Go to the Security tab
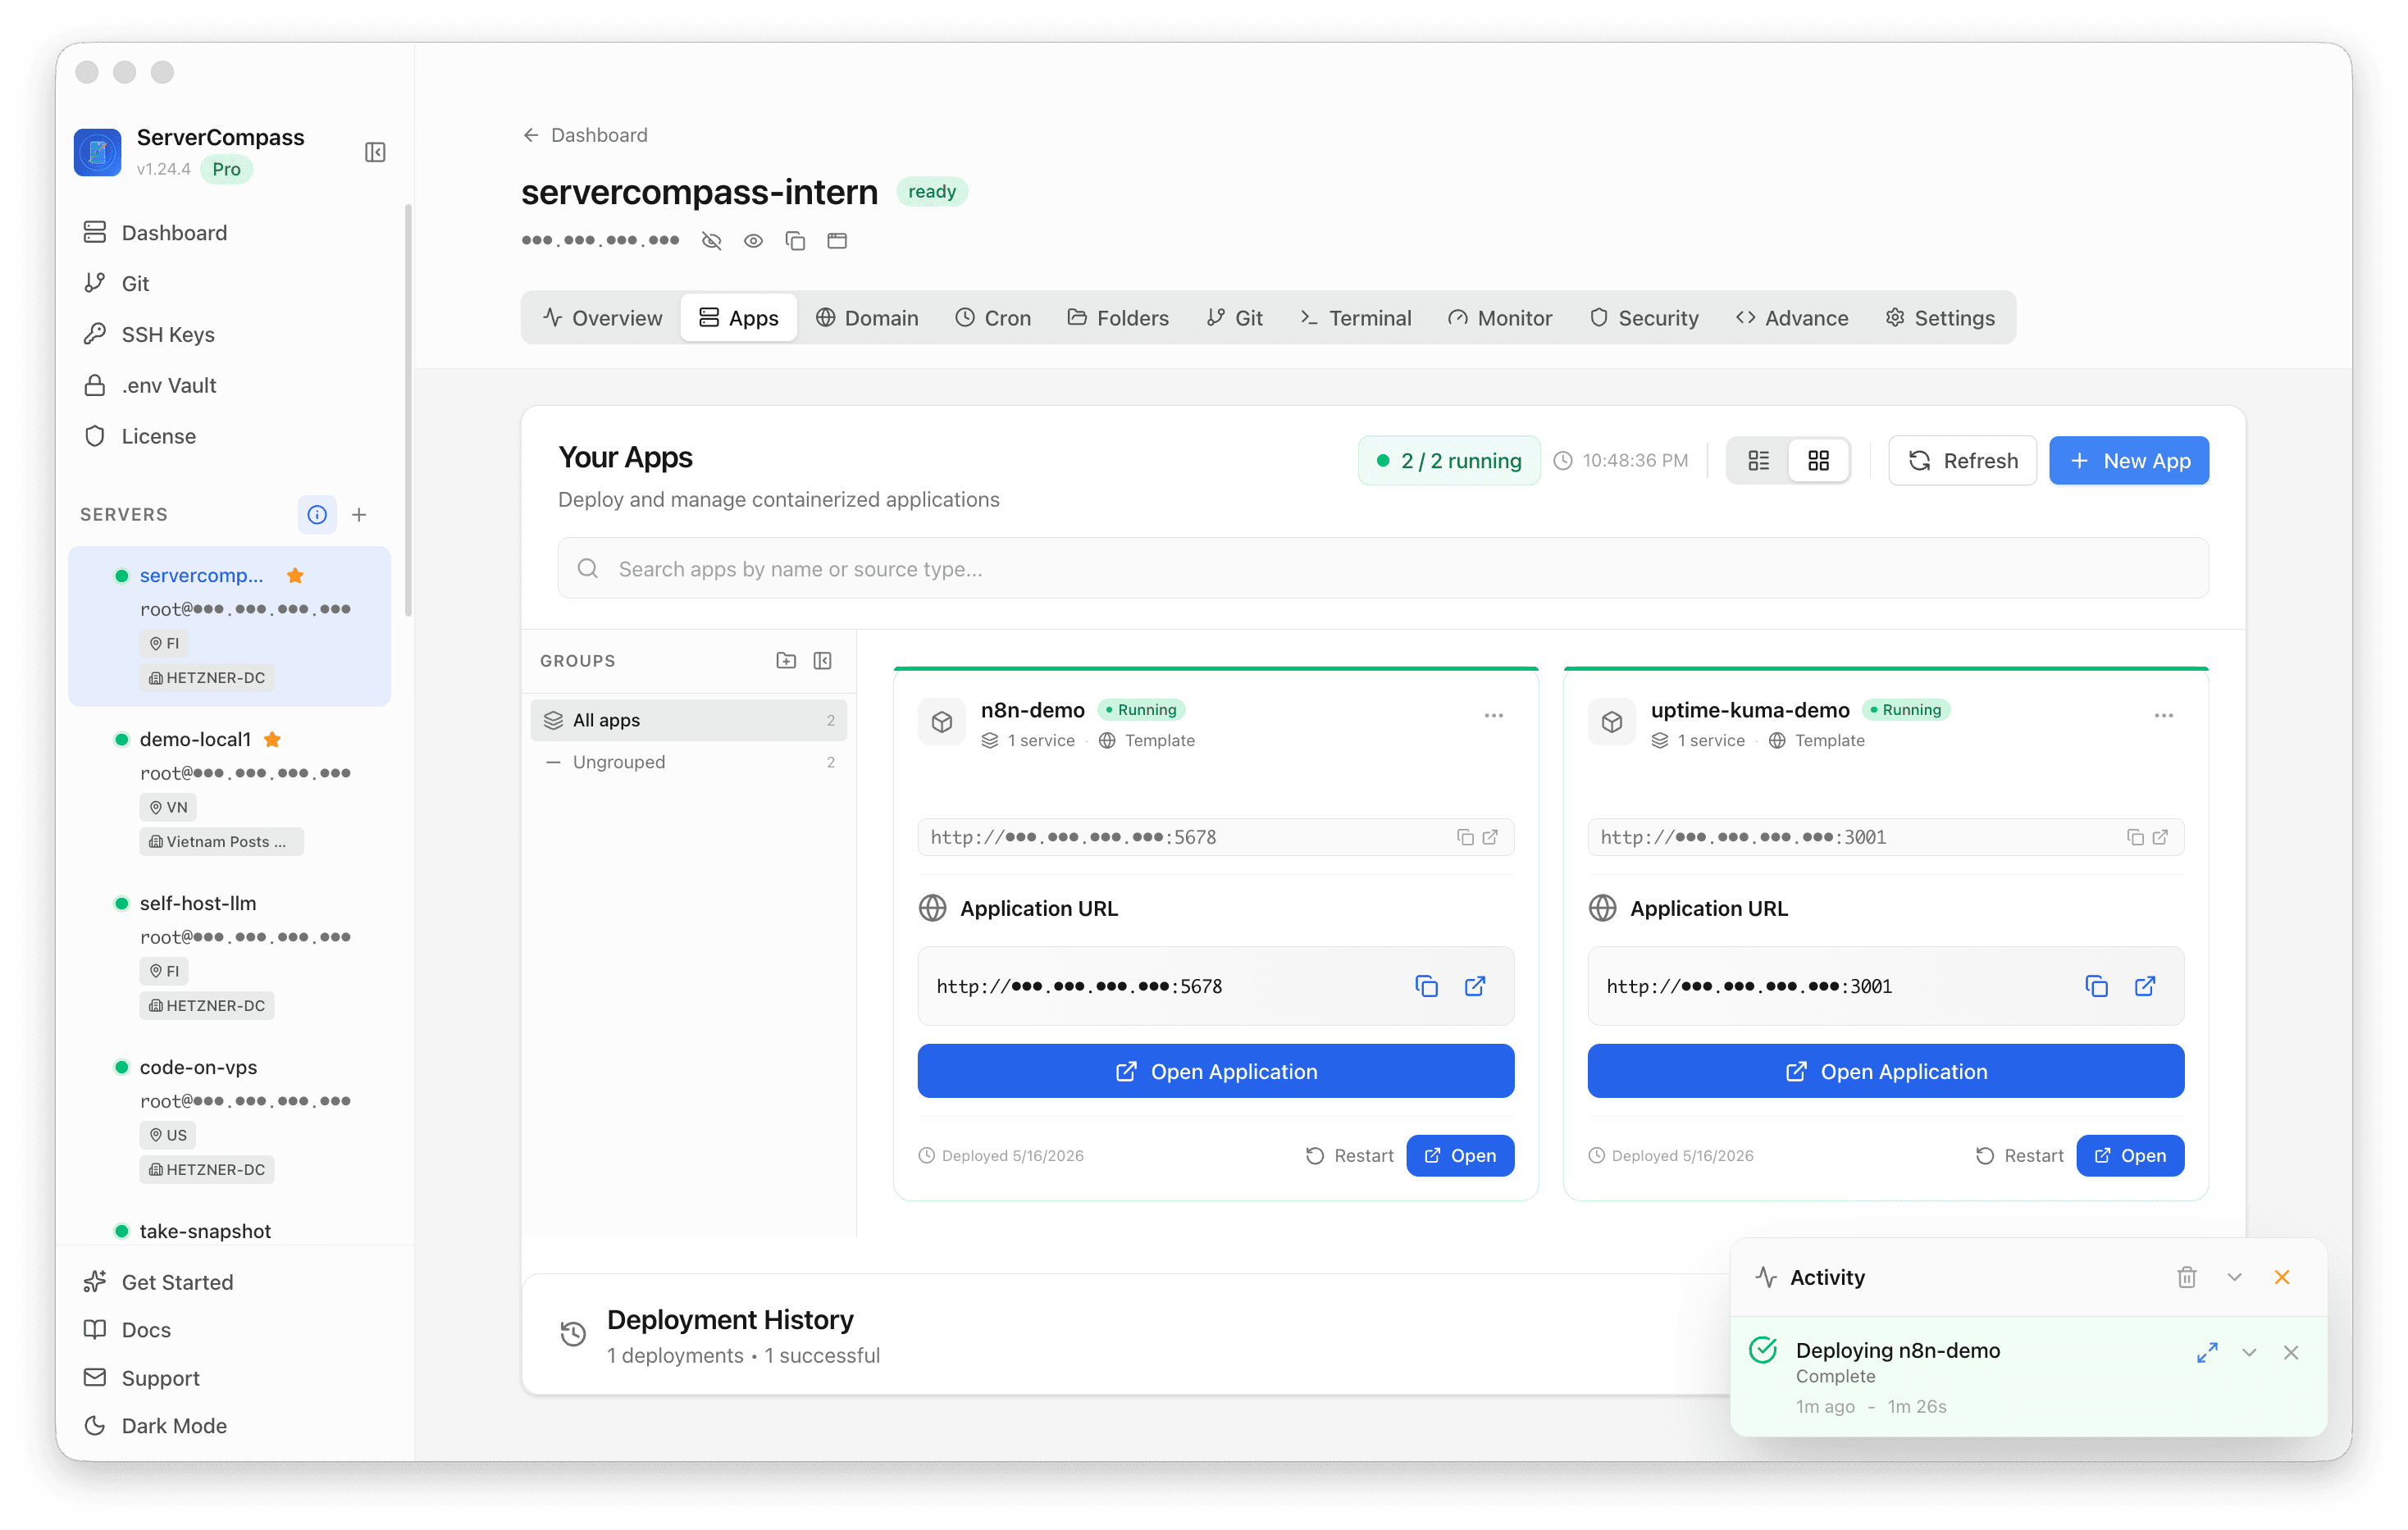This screenshot has width=2408, height=1530. click(1644, 318)
